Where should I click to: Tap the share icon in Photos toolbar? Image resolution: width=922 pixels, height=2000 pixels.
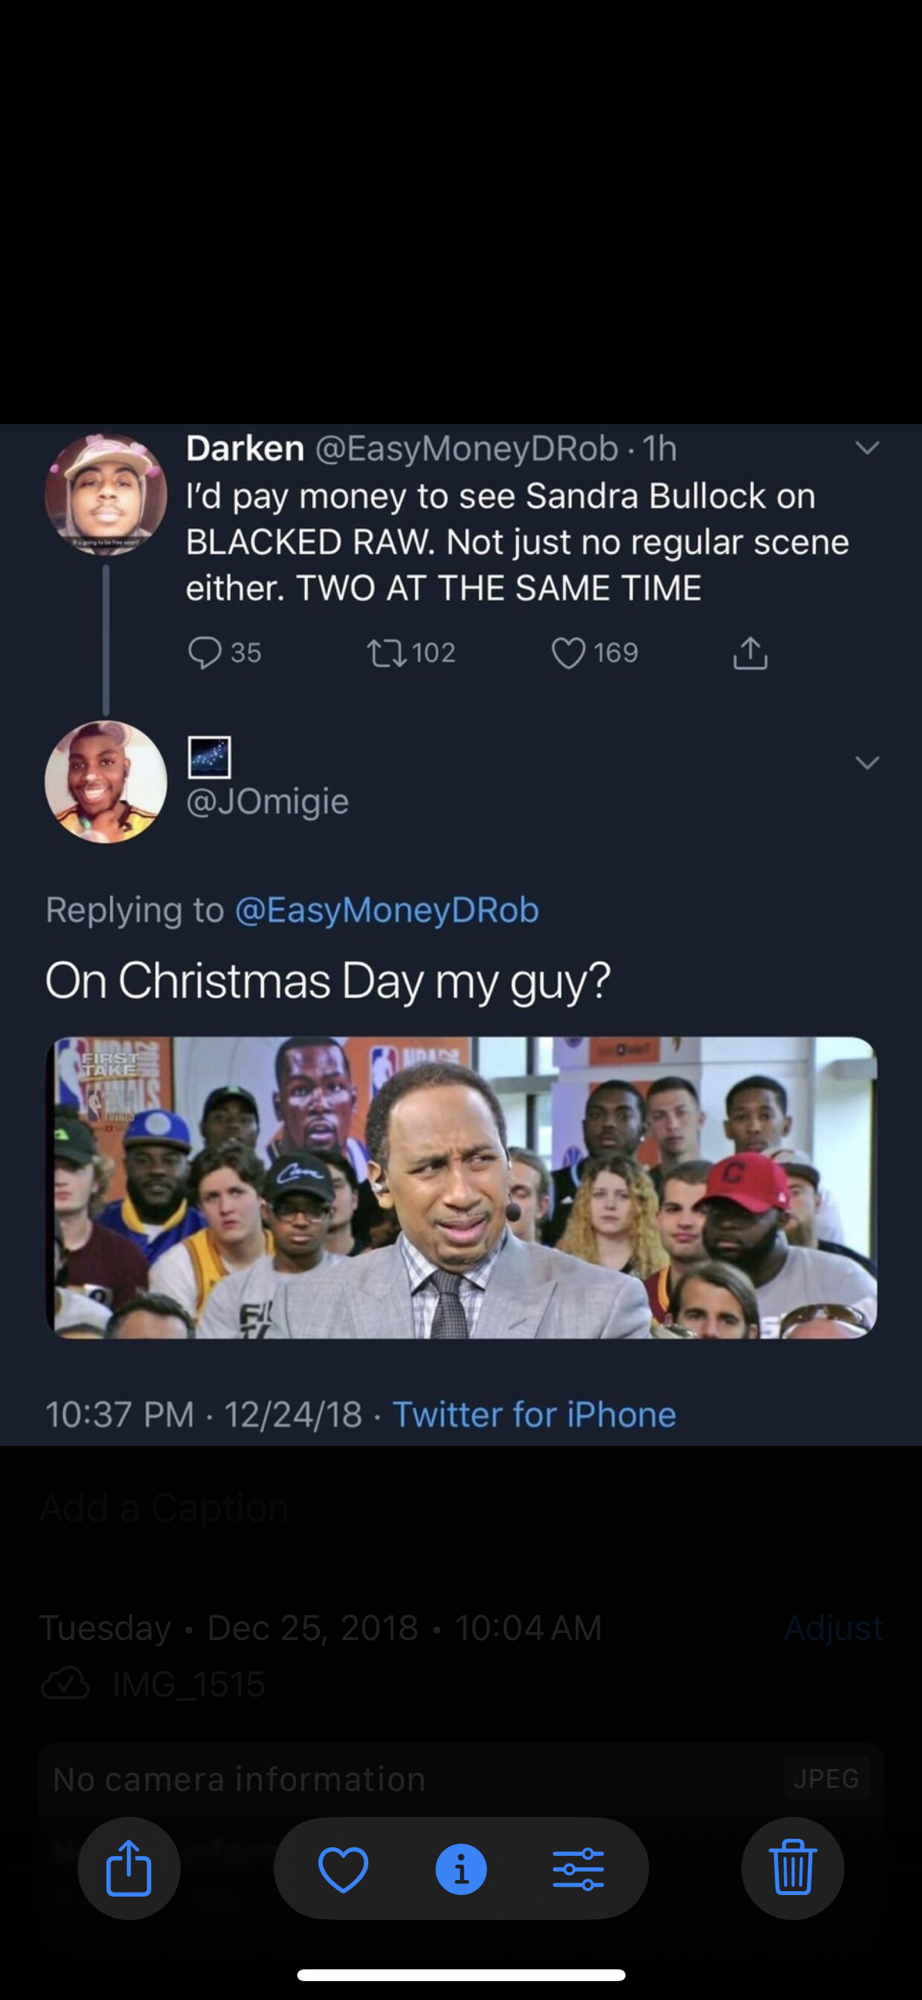(x=128, y=1868)
